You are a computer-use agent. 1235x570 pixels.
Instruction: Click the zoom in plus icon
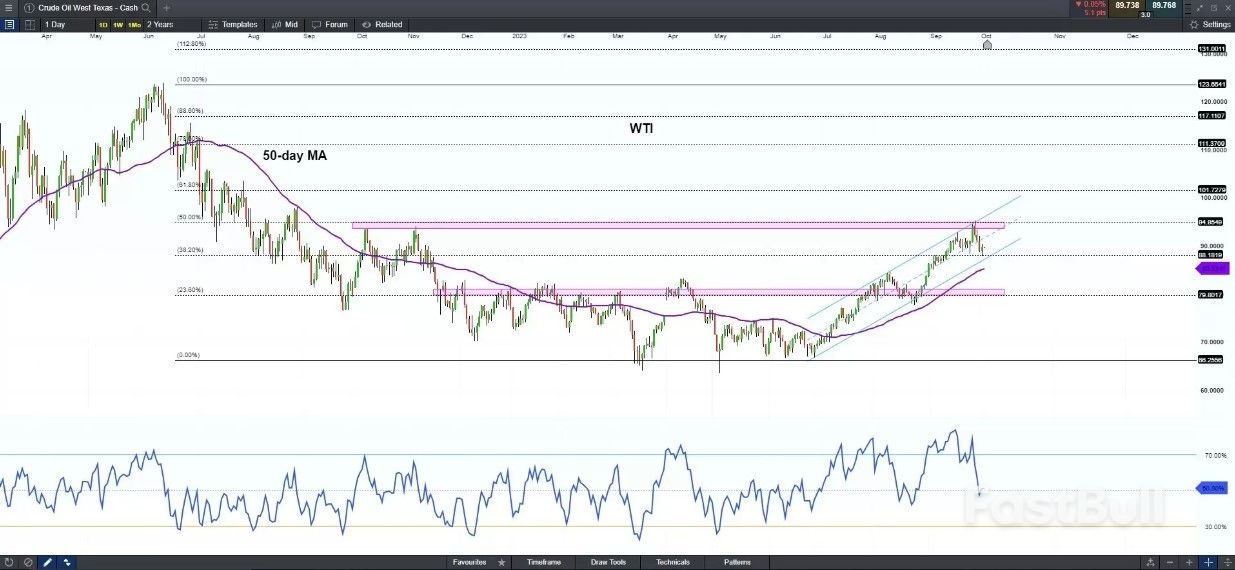click(1190, 562)
